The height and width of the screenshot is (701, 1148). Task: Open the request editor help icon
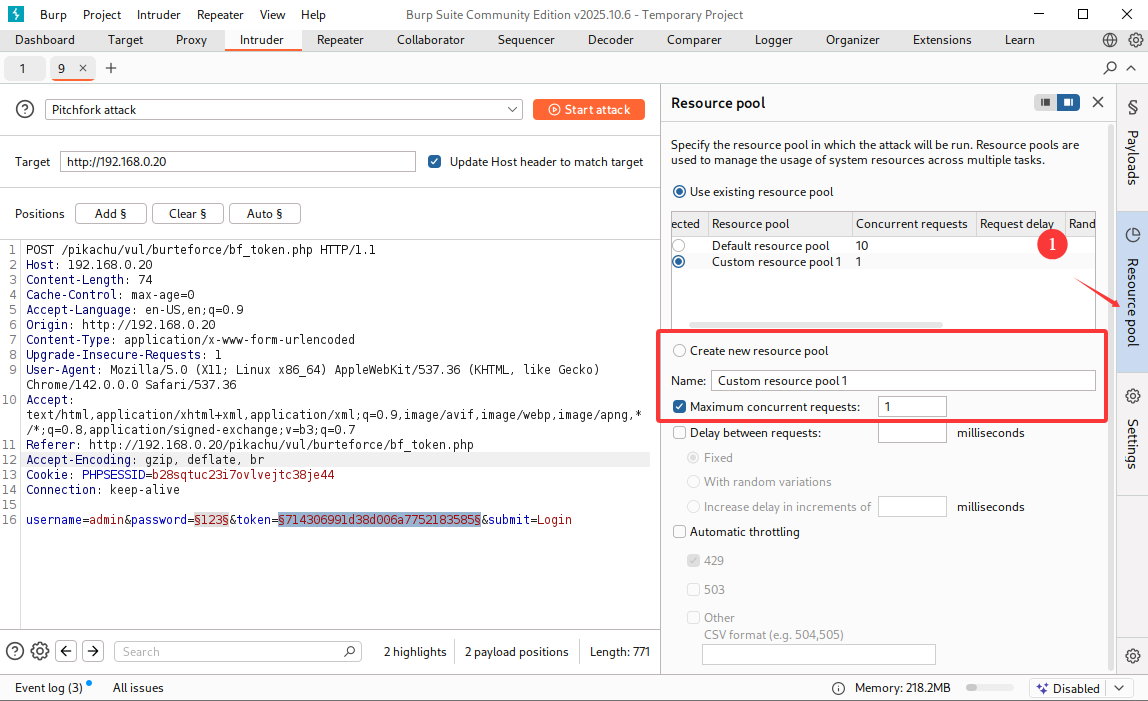pyautogui.click(x=15, y=651)
